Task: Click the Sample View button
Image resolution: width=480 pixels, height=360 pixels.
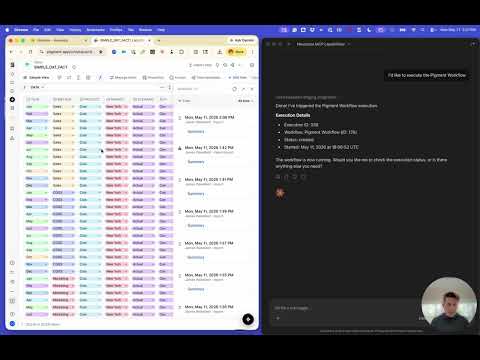Action: 36,78
